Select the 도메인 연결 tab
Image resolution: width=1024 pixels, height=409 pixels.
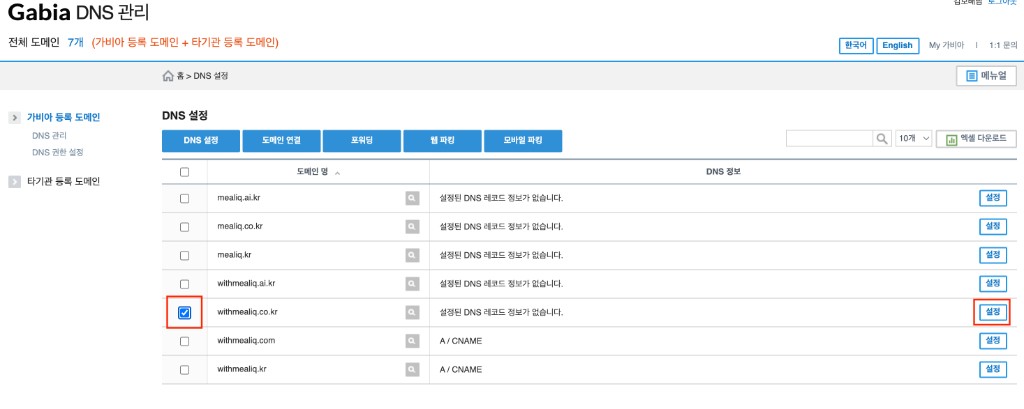click(x=281, y=141)
